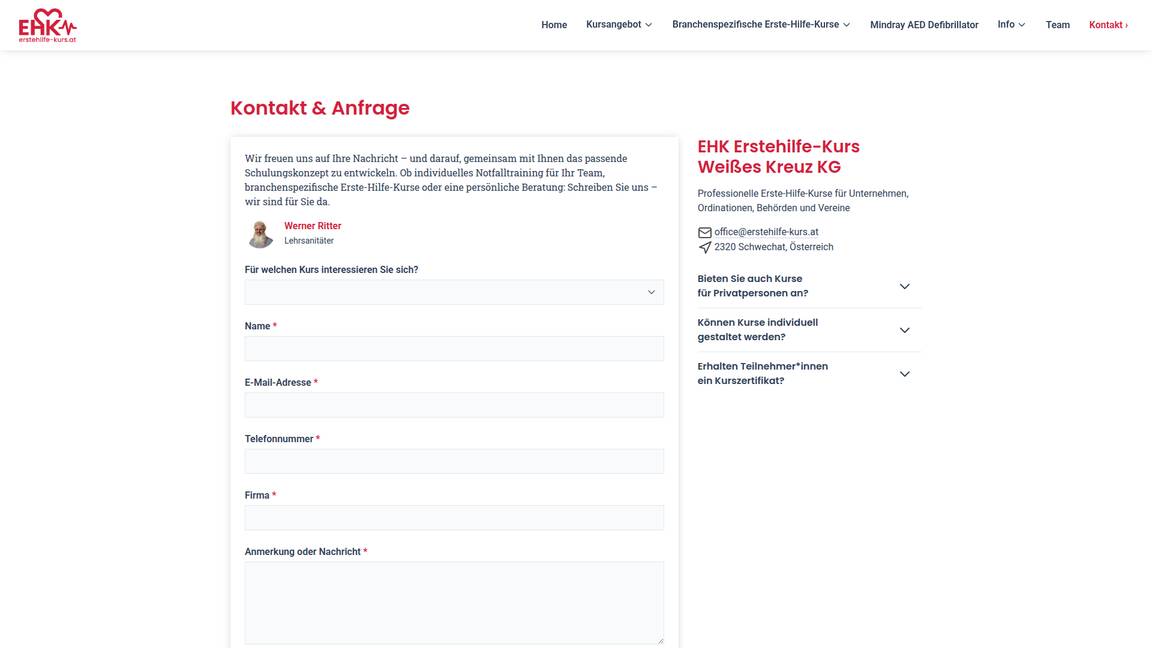Go to the Home page
This screenshot has width=1152, height=648.
(554, 25)
